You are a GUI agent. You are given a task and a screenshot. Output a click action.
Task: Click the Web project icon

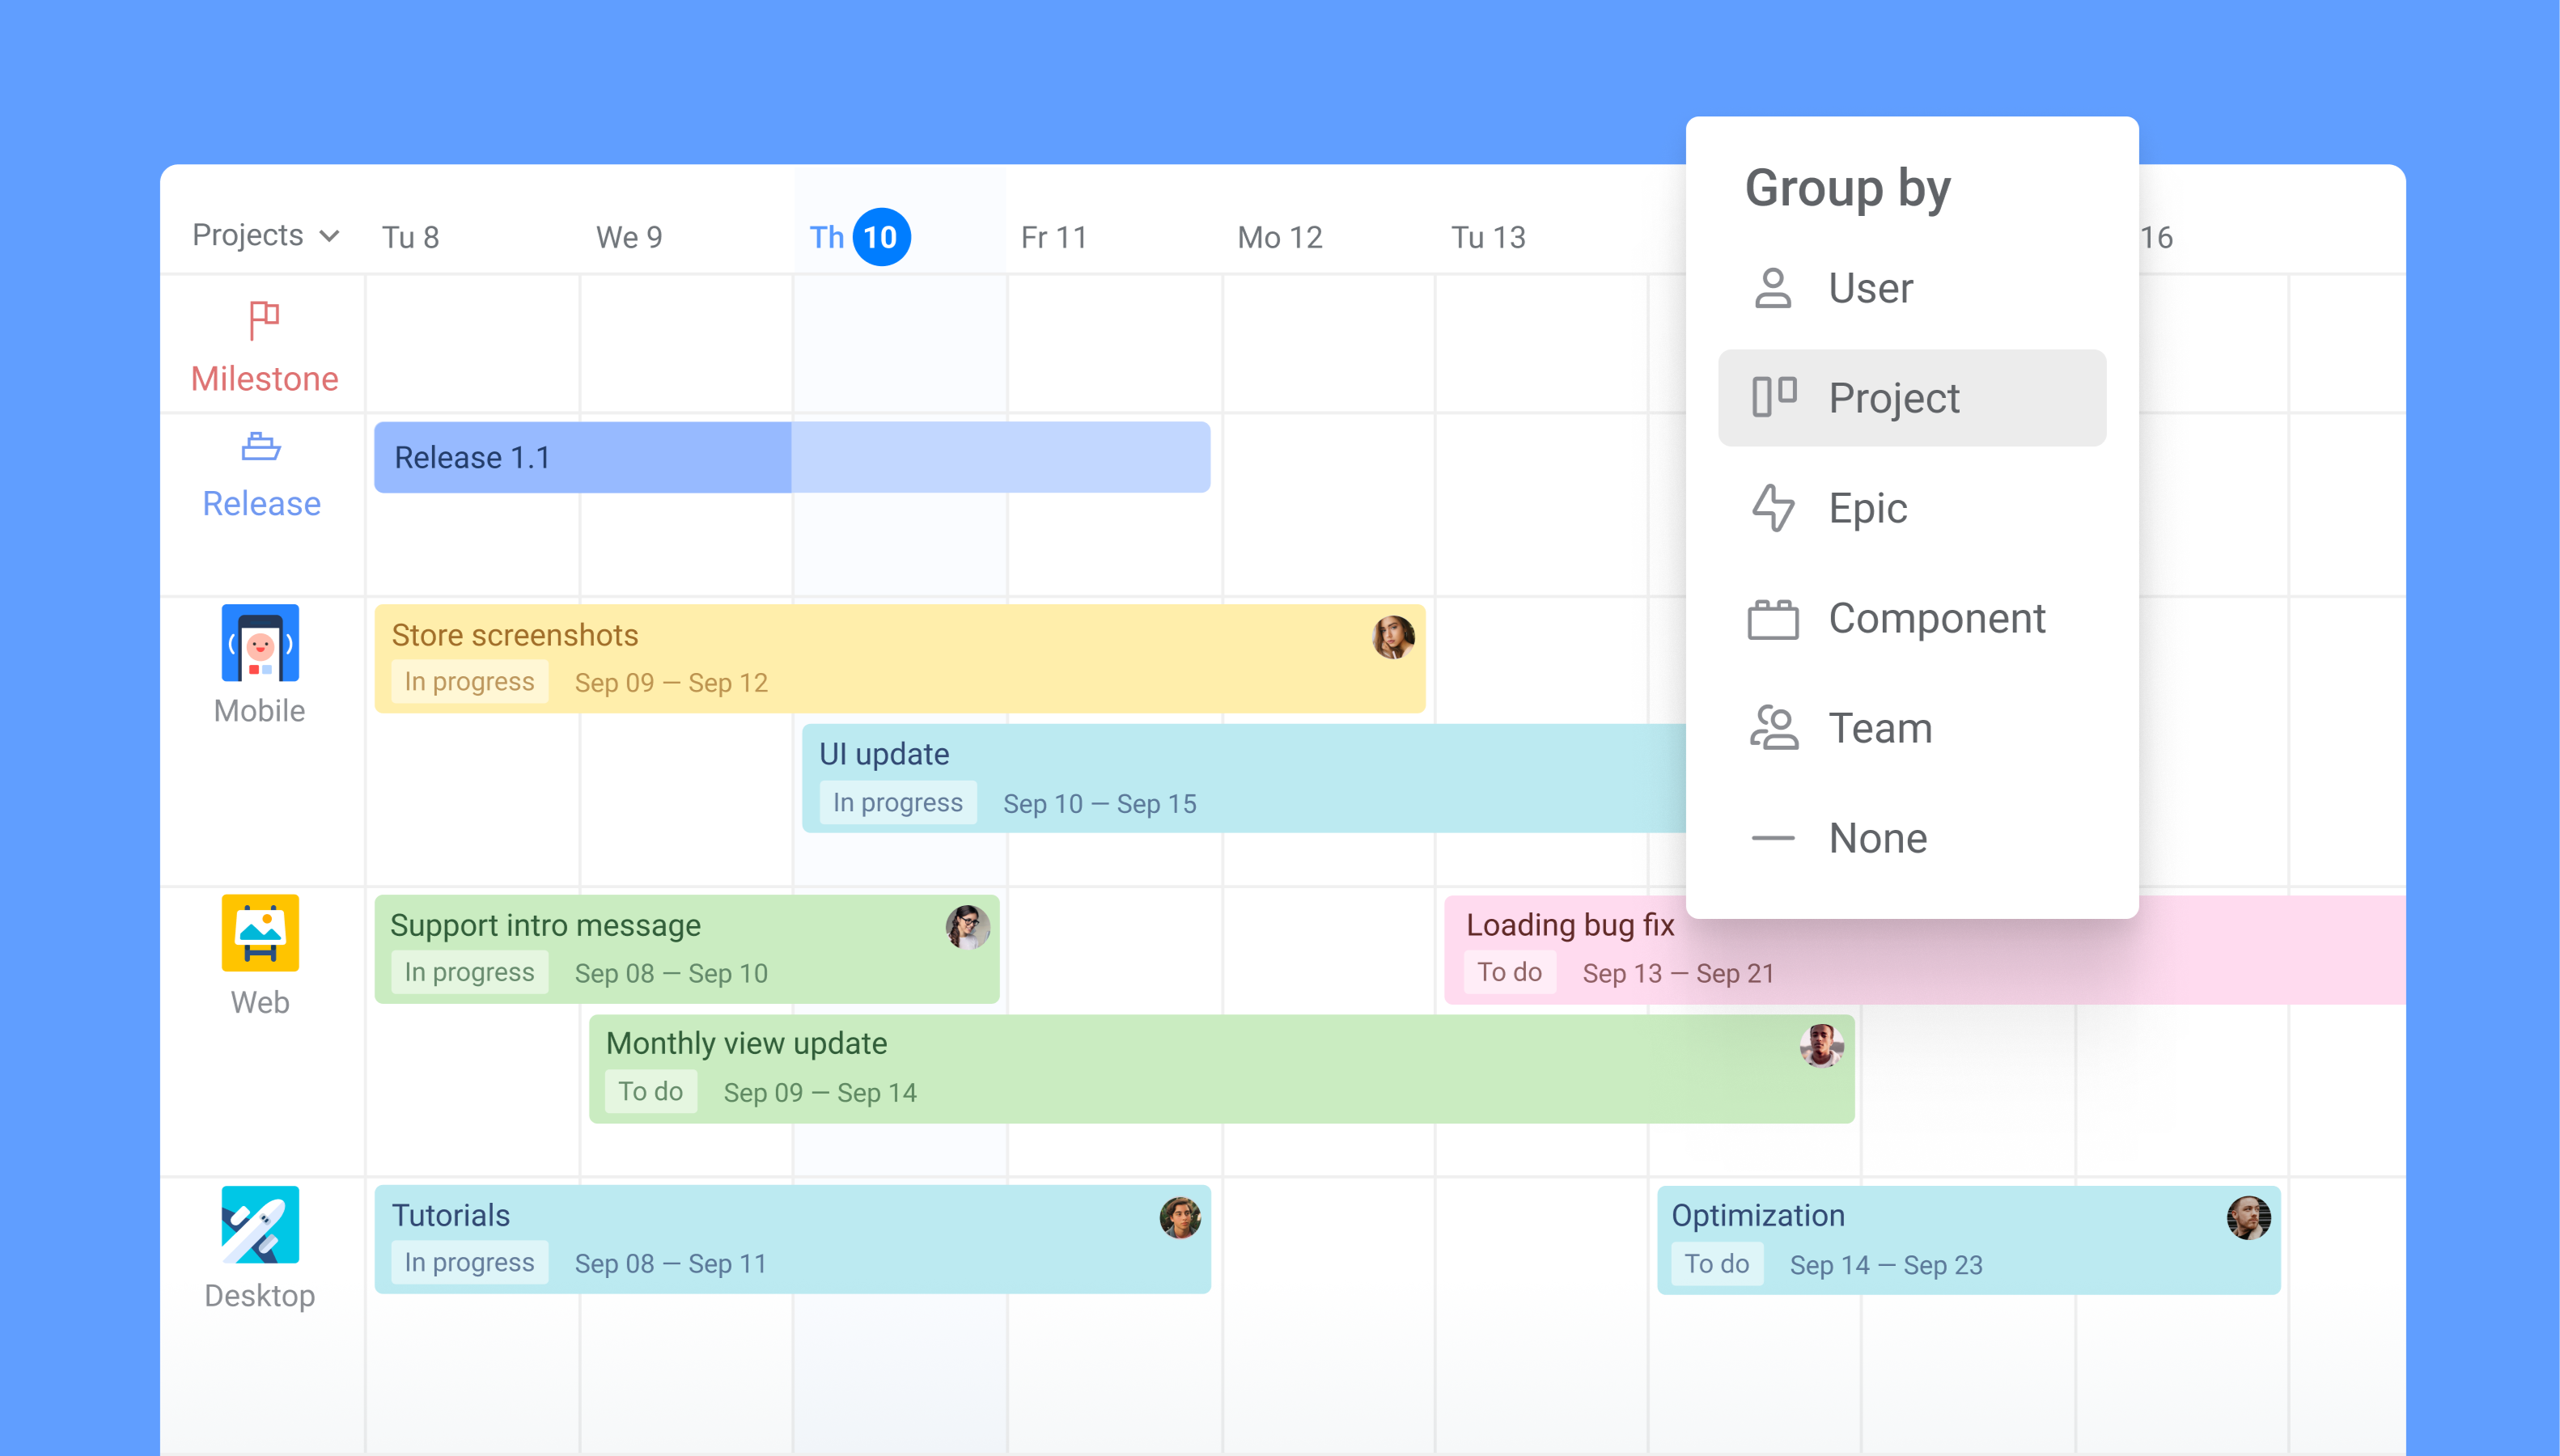260,933
